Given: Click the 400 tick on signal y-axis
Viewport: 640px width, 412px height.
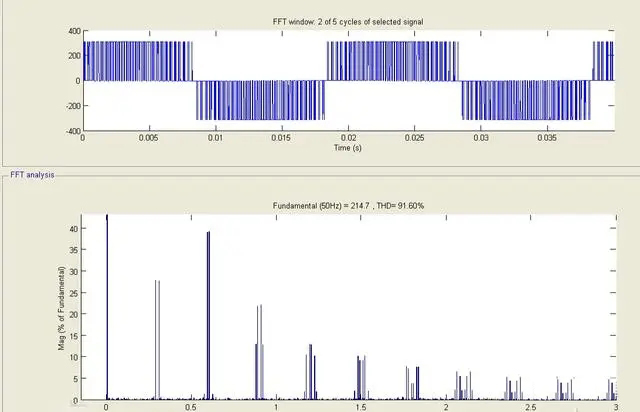Looking at the screenshot, I should 72,32.
